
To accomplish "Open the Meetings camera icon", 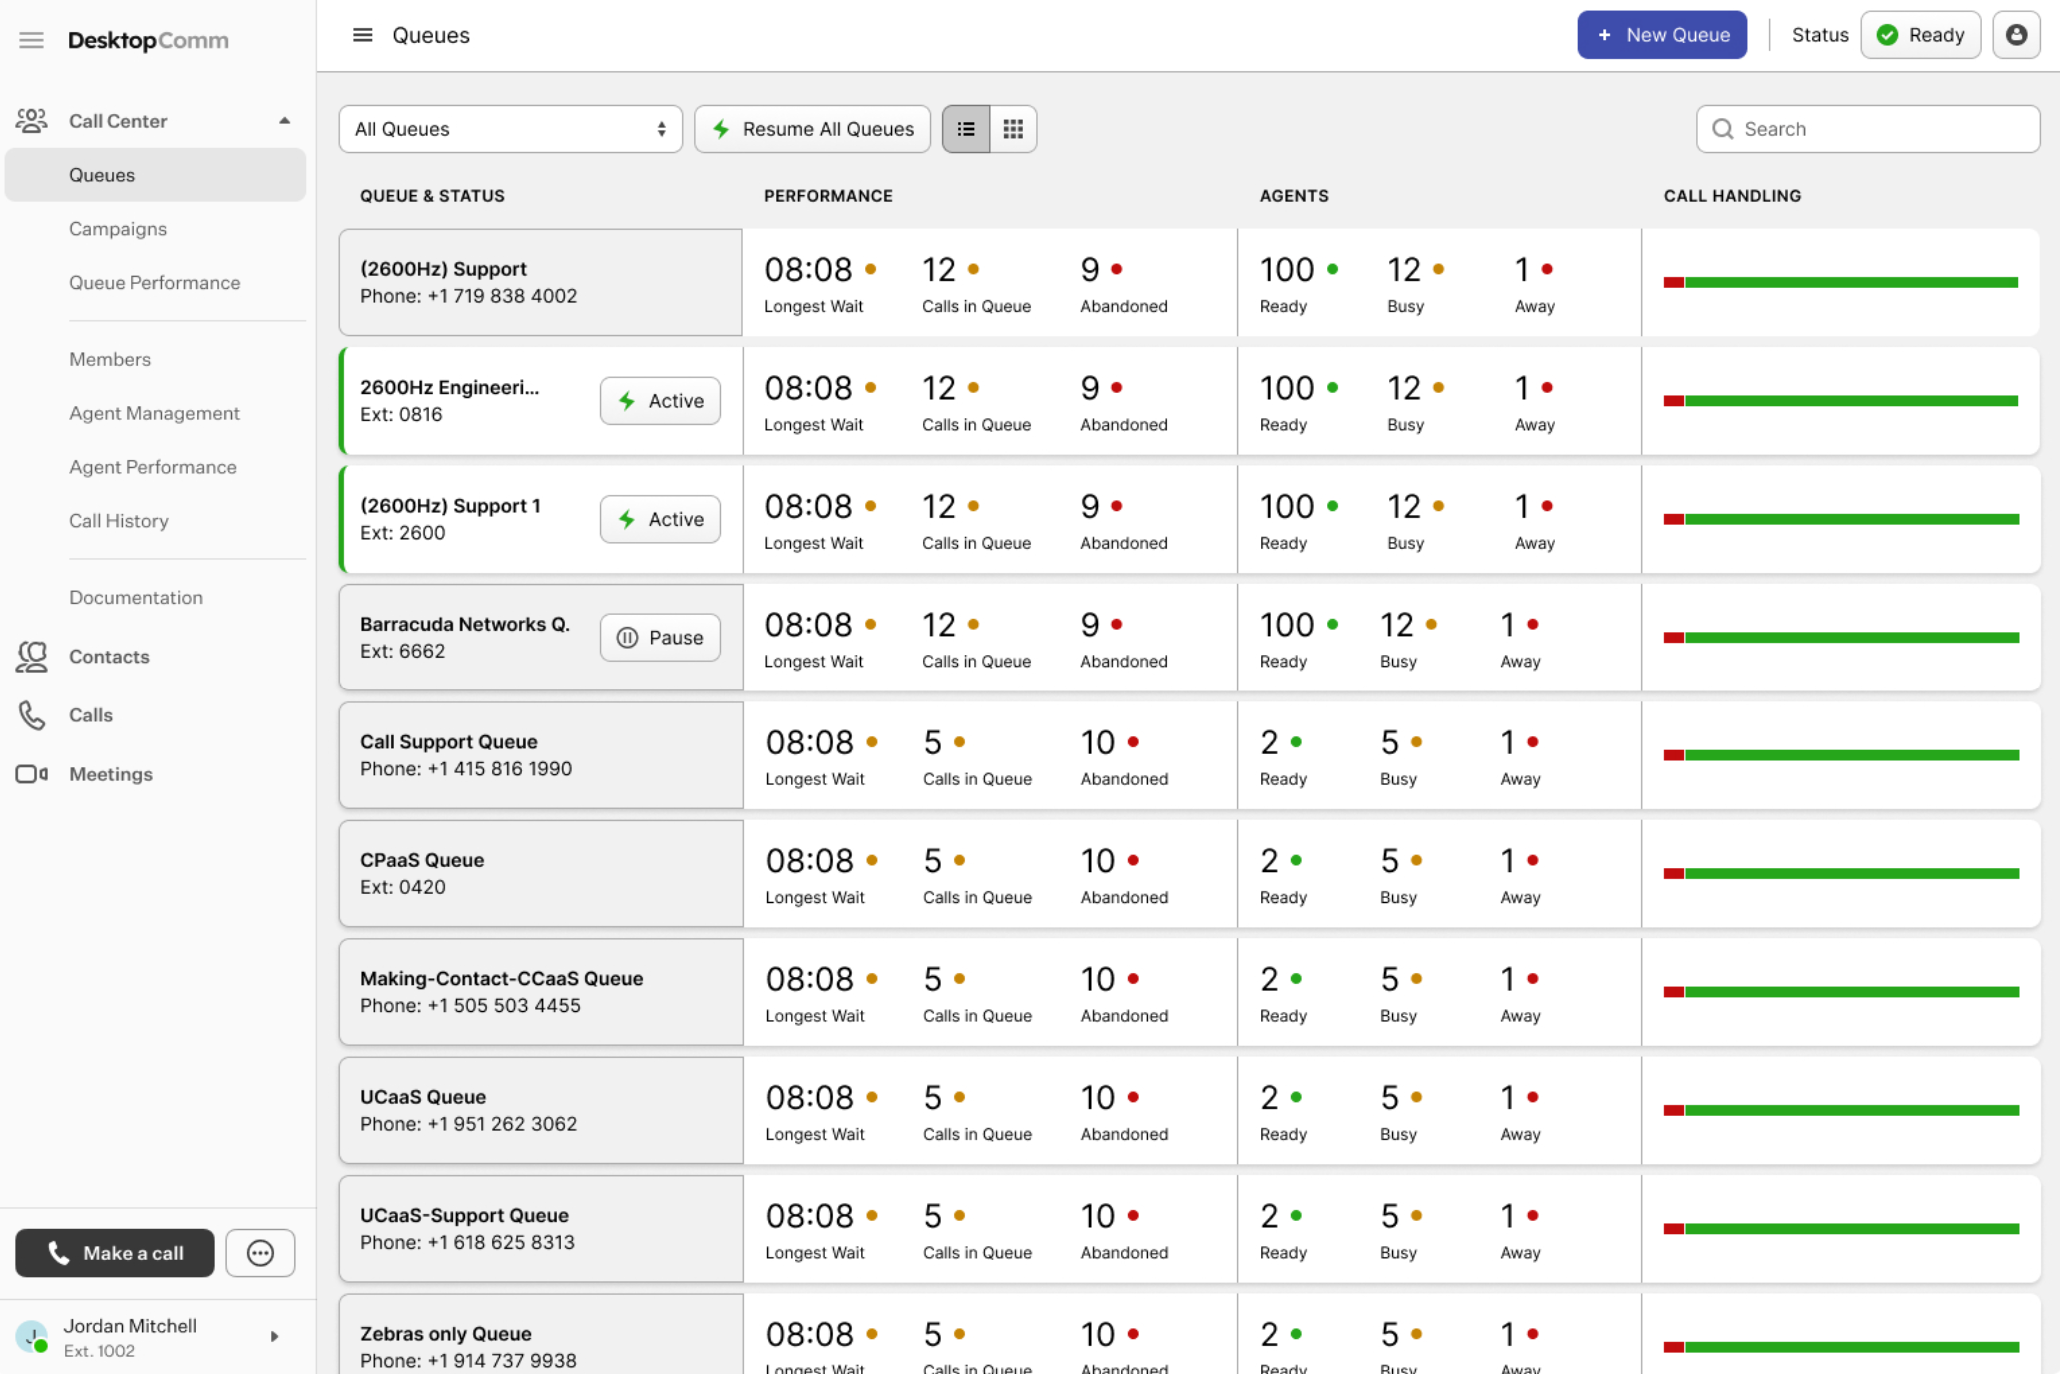I will (31, 774).
